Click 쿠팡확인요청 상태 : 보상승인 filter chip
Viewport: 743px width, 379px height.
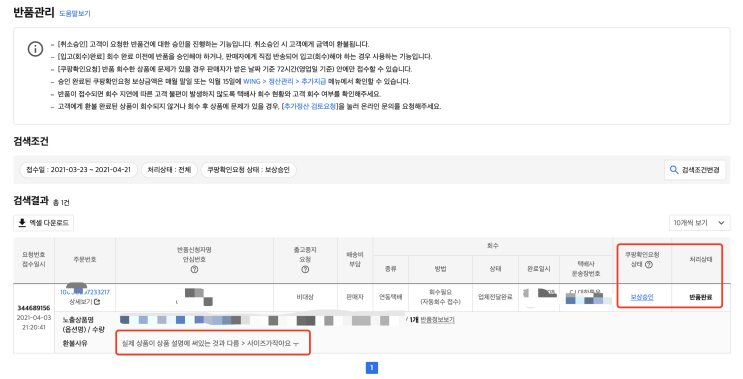point(248,170)
